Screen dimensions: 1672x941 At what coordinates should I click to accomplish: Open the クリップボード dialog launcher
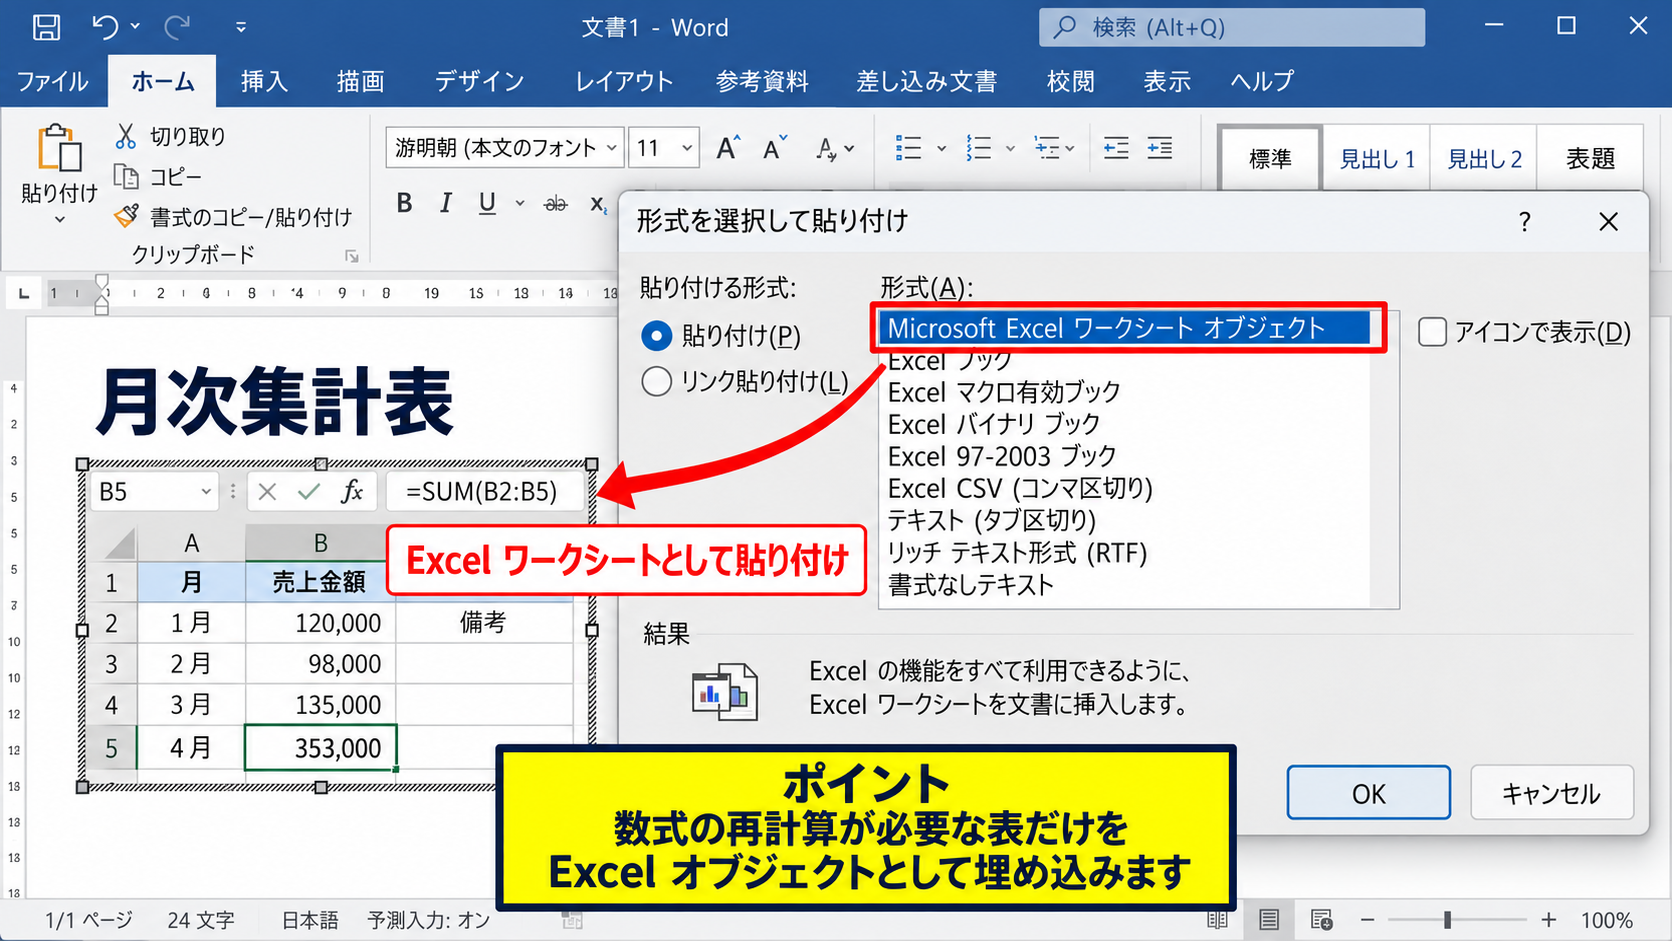pos(352,257)
